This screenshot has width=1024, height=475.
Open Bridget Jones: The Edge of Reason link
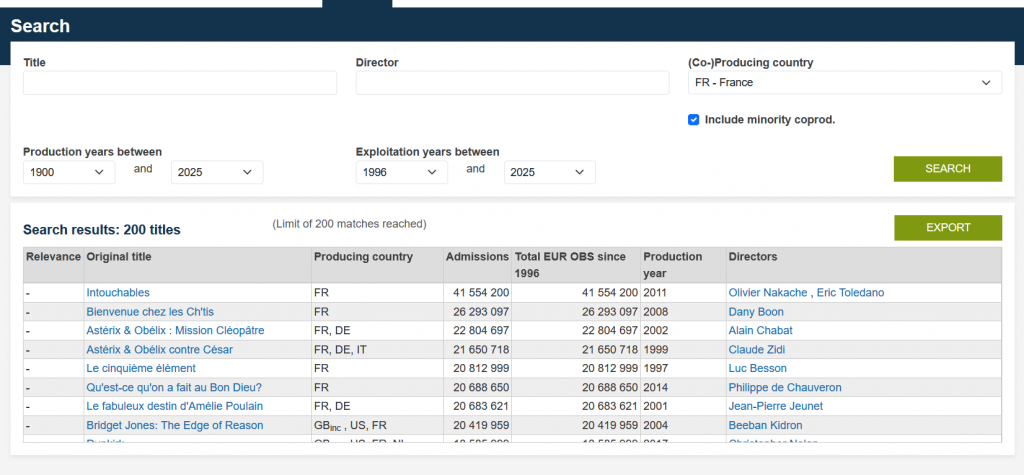pyautogui.click(x=174, y=426)
